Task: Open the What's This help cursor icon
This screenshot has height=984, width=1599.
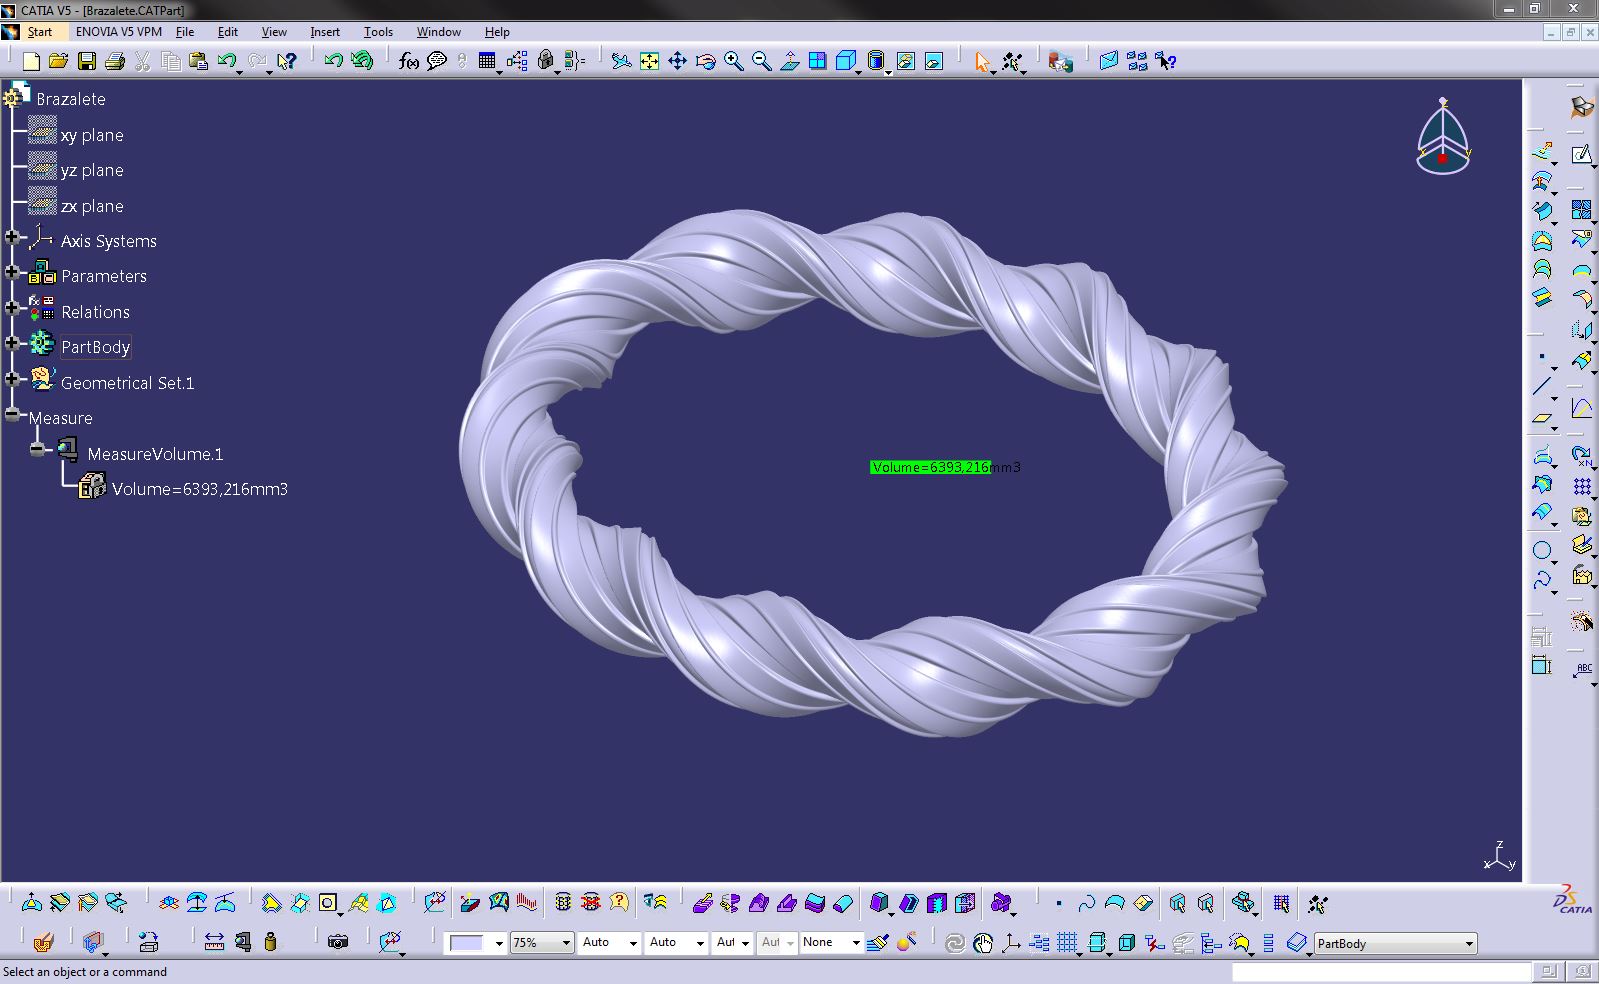Action: (287, 62)
